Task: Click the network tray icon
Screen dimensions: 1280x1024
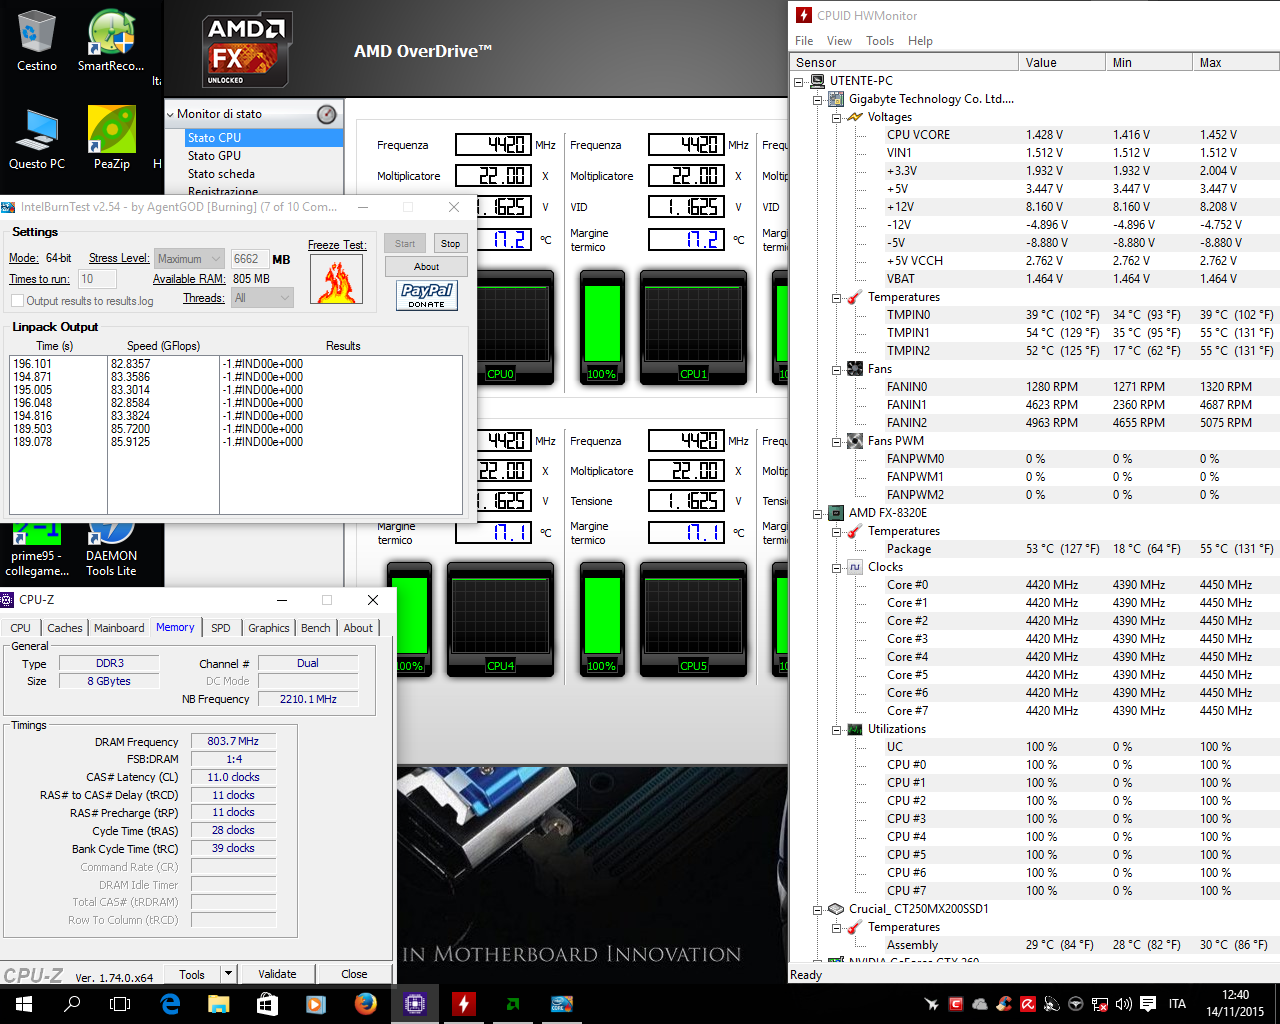Action: tap(1099, 1004)
